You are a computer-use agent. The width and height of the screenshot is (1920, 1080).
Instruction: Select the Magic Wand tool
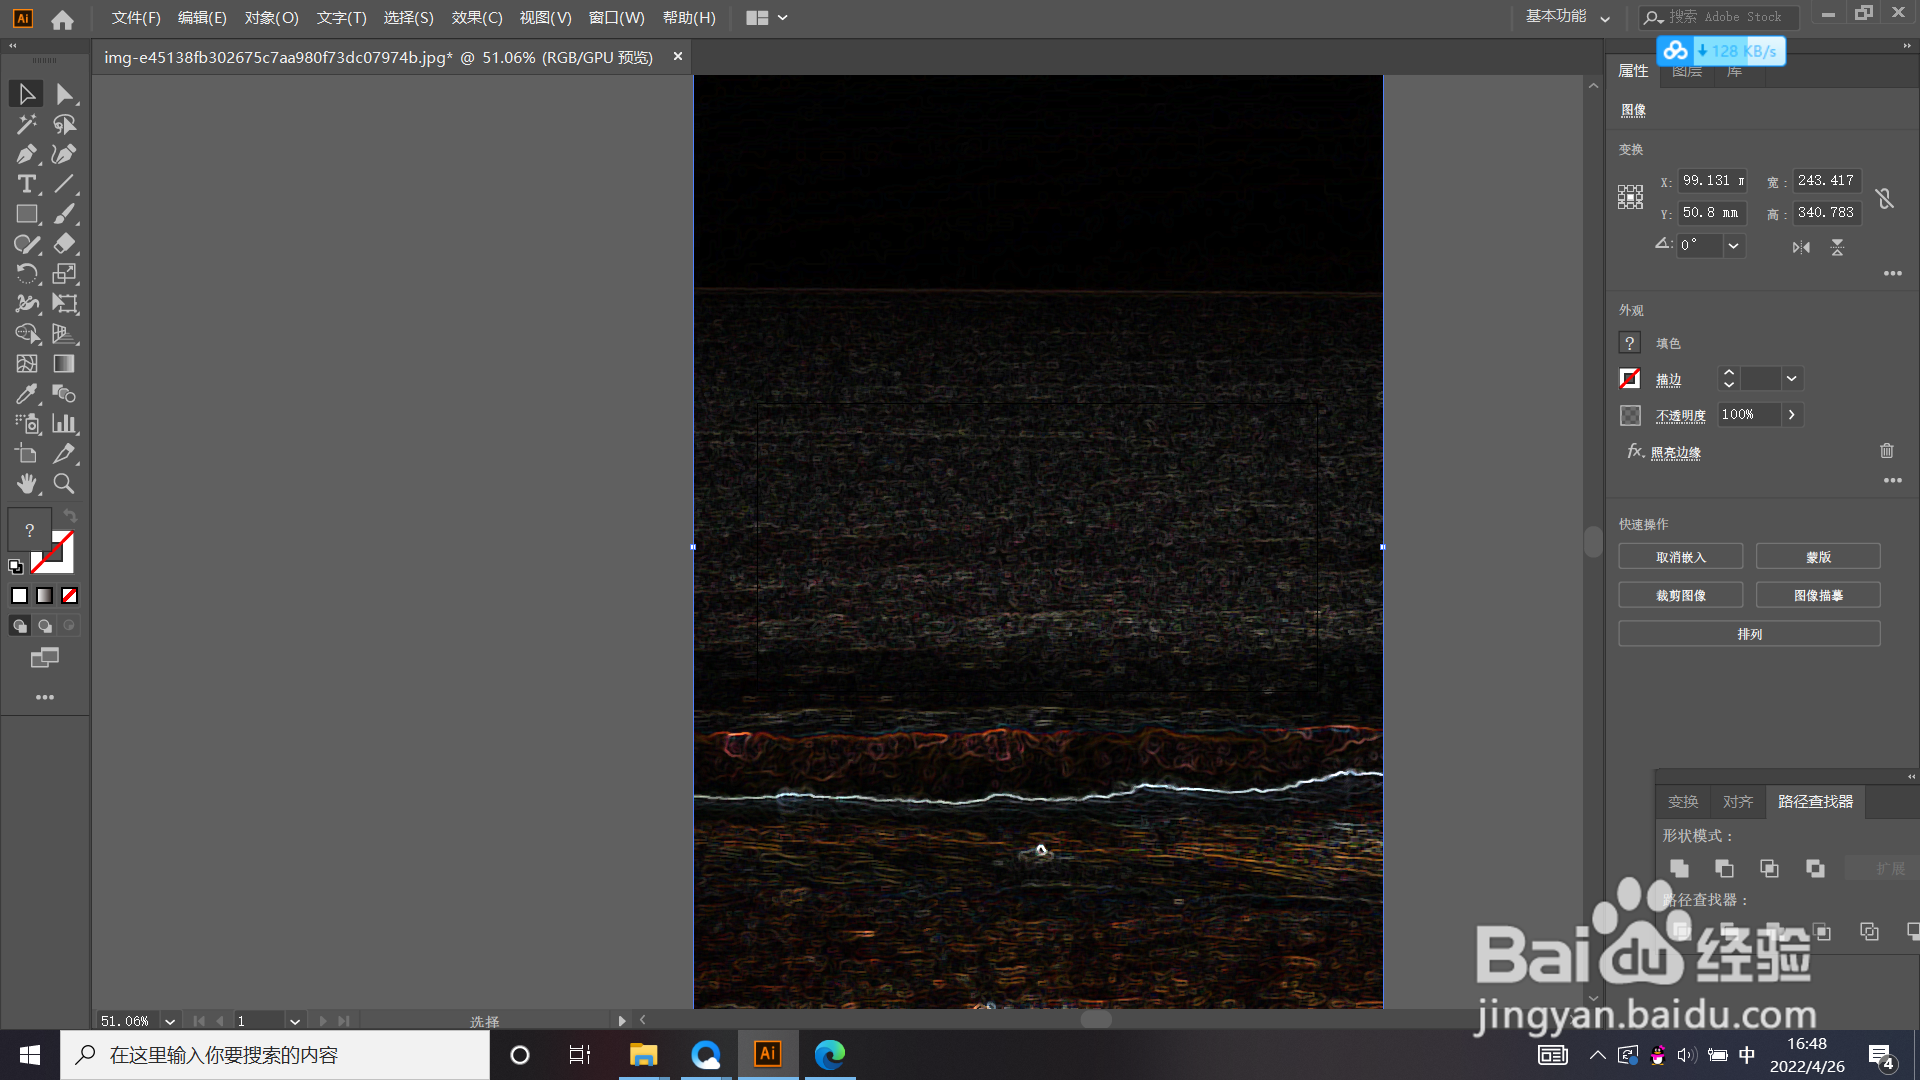tap(27, 124)
